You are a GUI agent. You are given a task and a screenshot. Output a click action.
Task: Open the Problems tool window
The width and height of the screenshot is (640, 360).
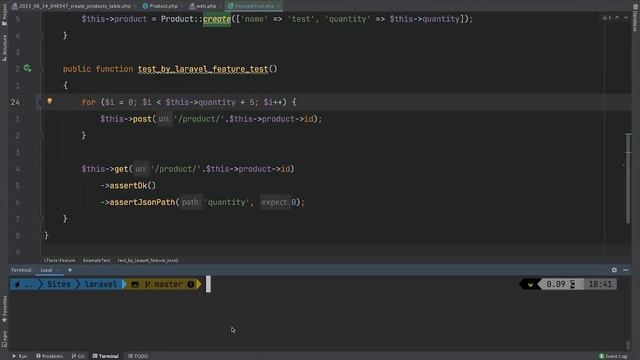tap(49, 356)
